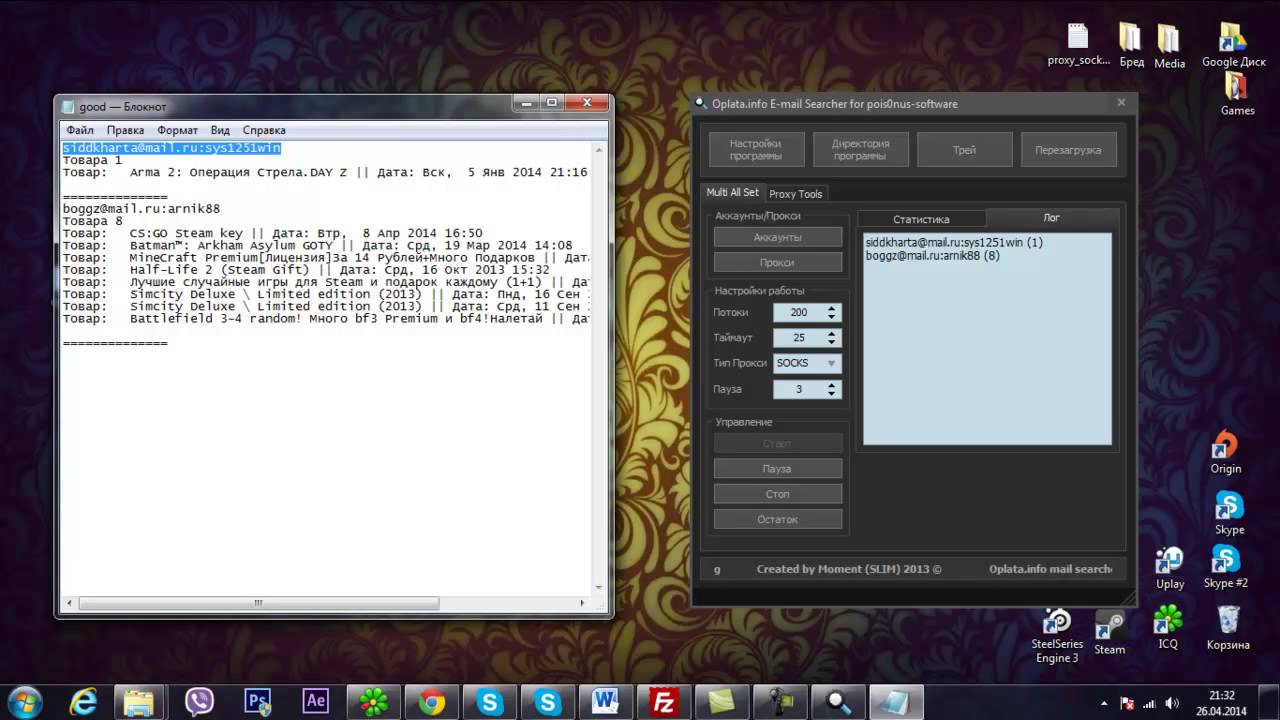Click the Стоп button

(x=778, y=494)
